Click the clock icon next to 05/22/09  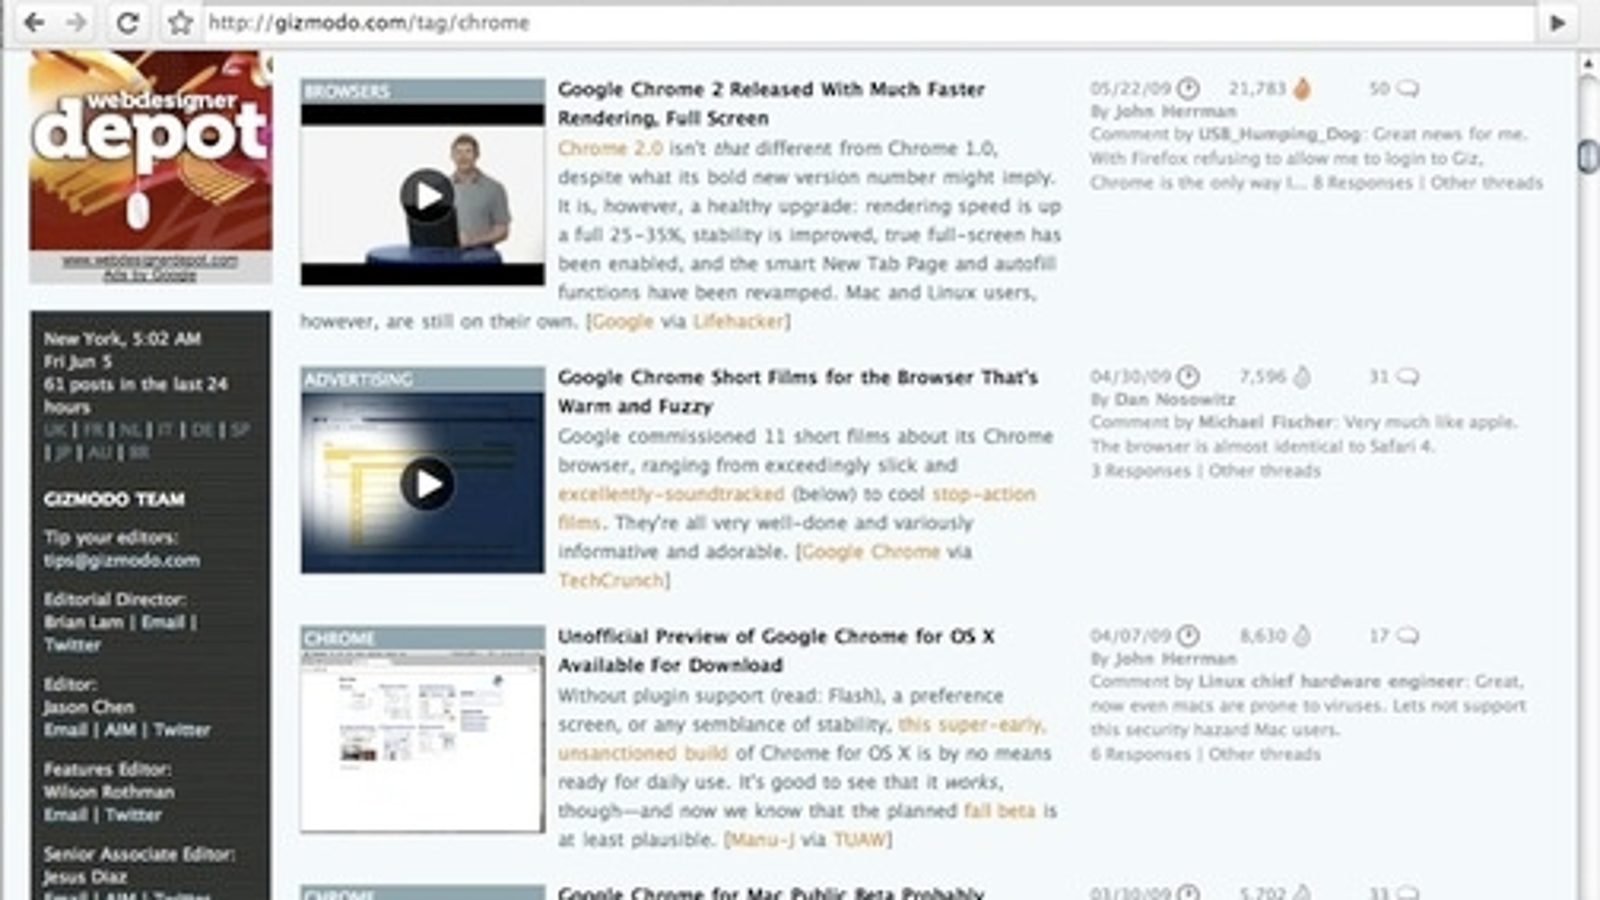pos(1188,89)
